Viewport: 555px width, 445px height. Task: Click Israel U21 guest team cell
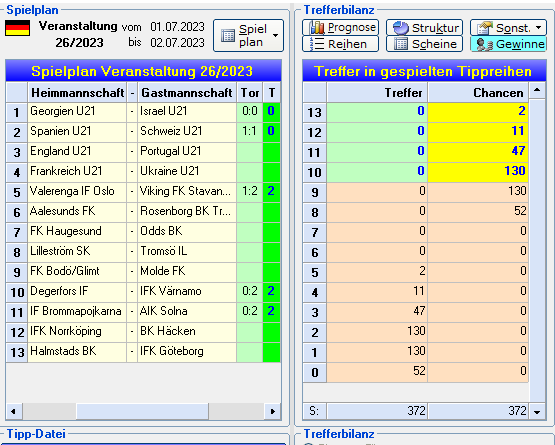(187, 113)
